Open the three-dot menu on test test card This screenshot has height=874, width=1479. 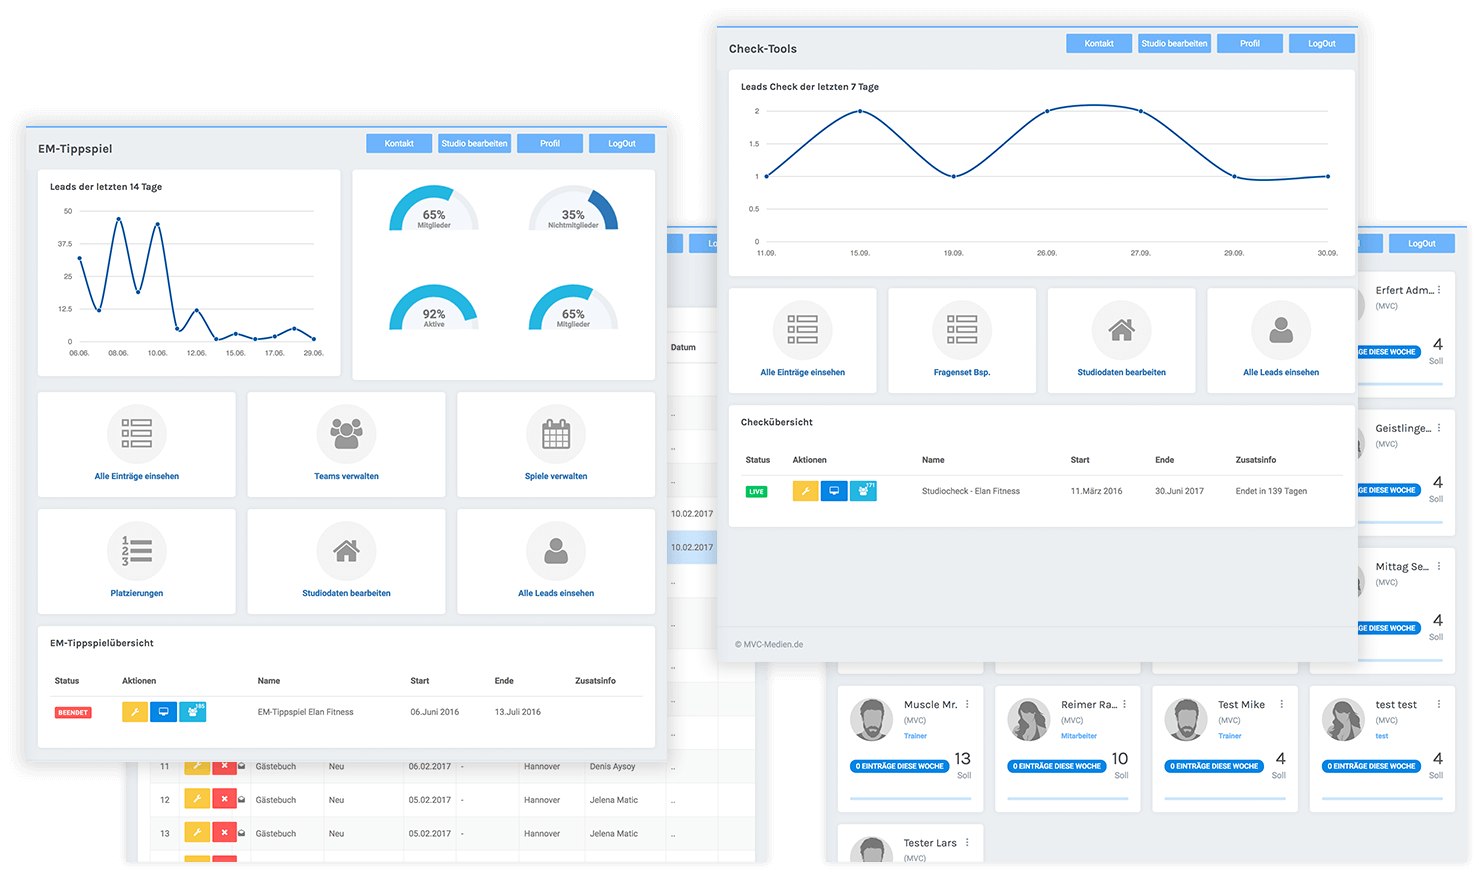click(1439, 704)
